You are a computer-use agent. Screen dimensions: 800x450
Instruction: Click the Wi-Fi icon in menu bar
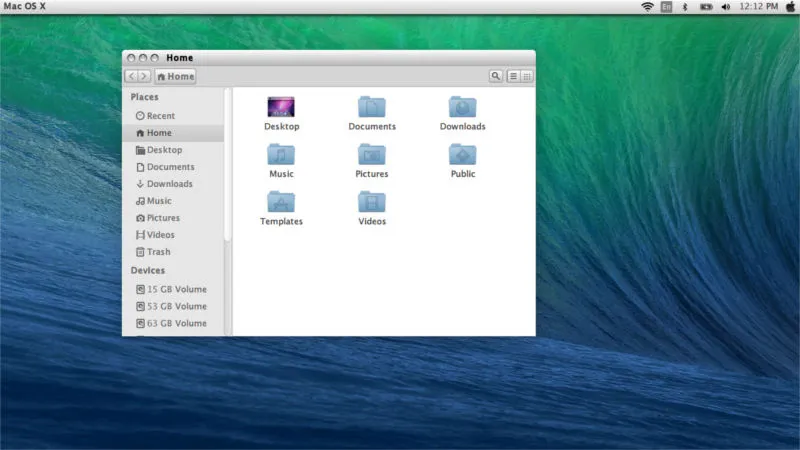click(x=647, y=7)
